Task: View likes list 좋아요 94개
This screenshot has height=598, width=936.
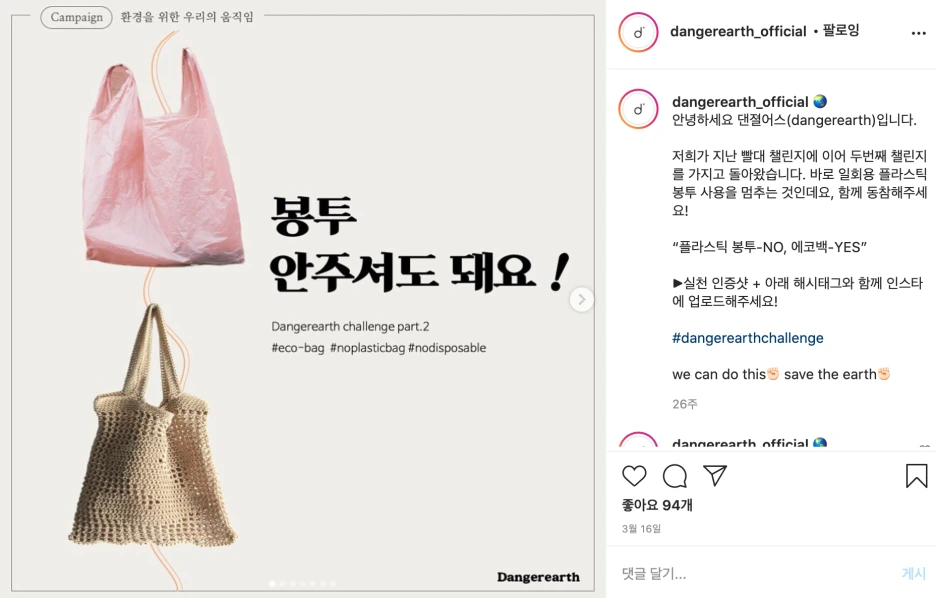Action: pos(657,505)
